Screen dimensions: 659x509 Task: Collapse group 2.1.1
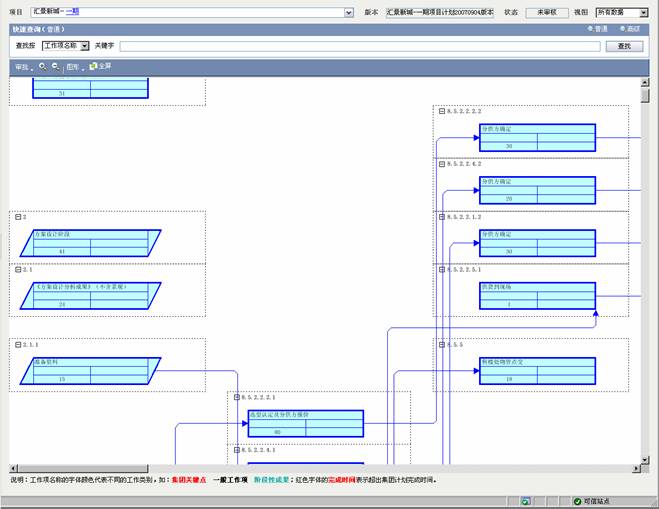(x=17, y=344)
